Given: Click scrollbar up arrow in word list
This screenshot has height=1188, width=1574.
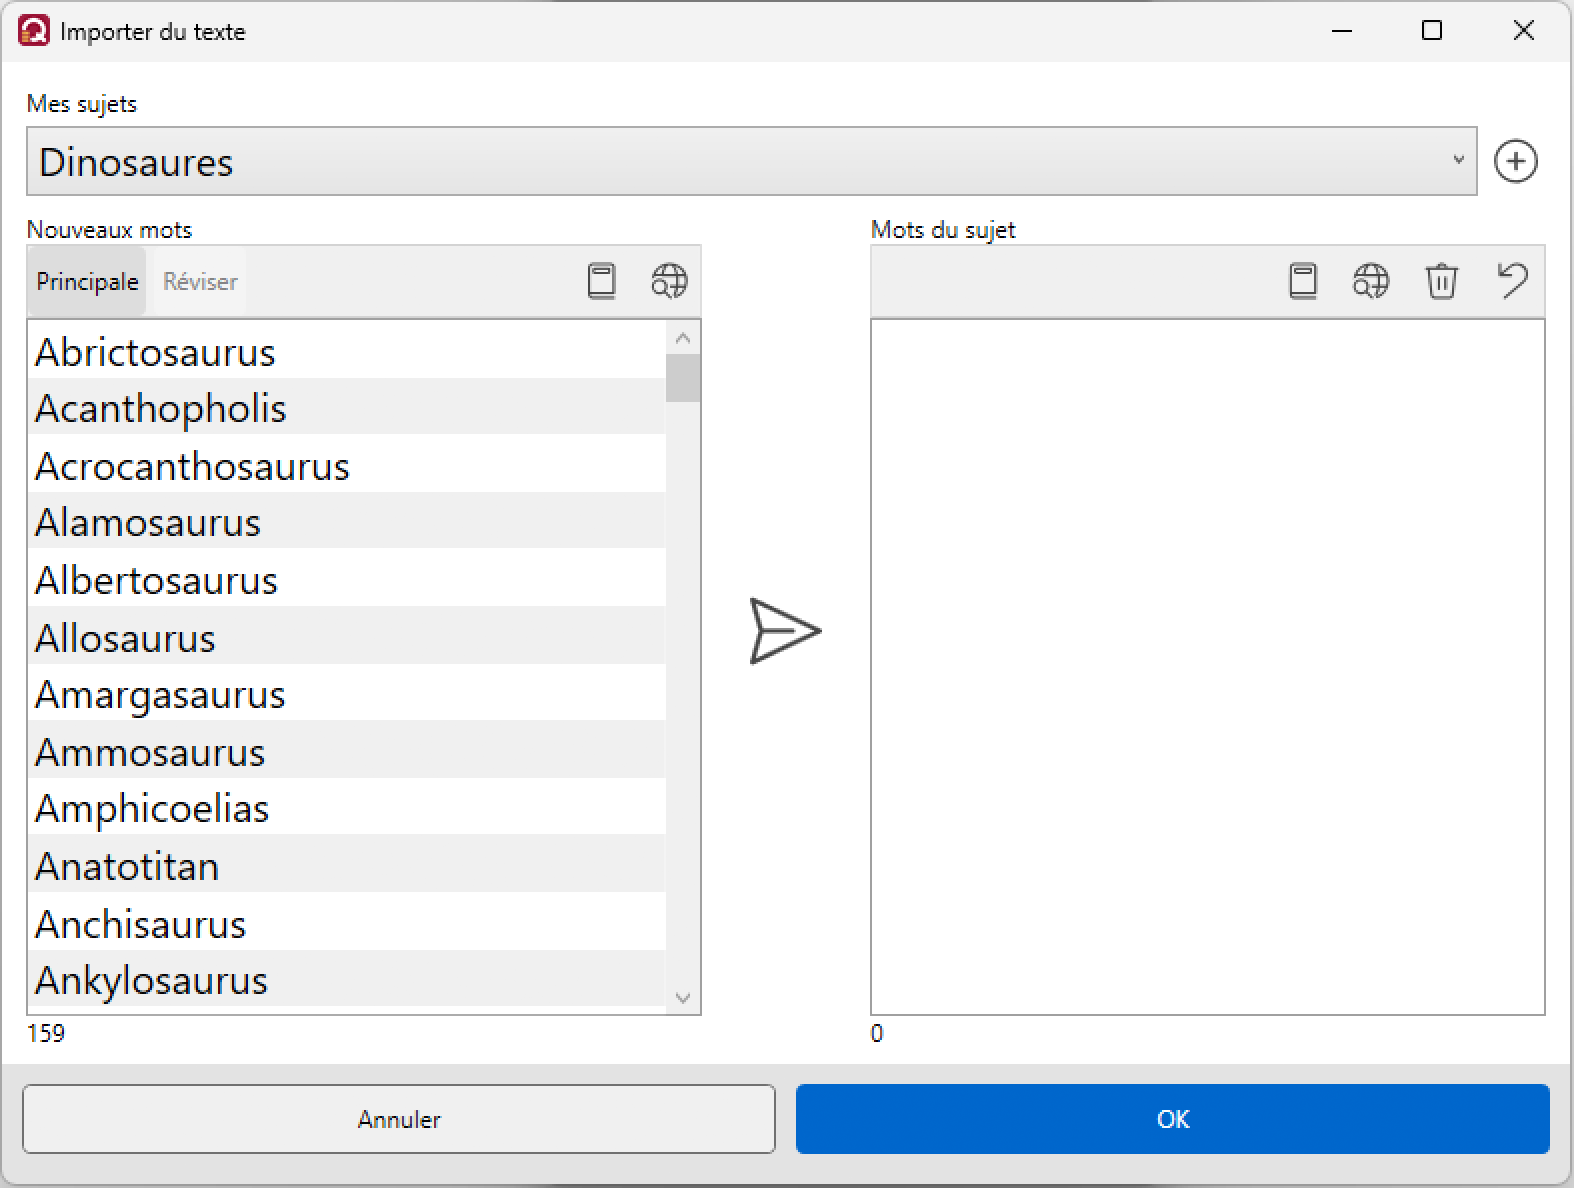Looking at the screenshot, I should point(683,338).
